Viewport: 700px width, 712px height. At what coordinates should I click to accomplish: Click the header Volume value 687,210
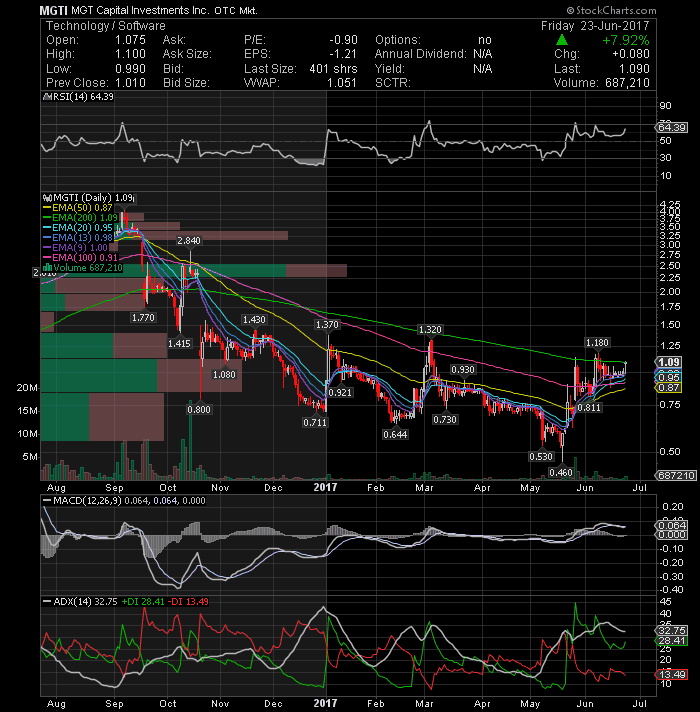627,83
